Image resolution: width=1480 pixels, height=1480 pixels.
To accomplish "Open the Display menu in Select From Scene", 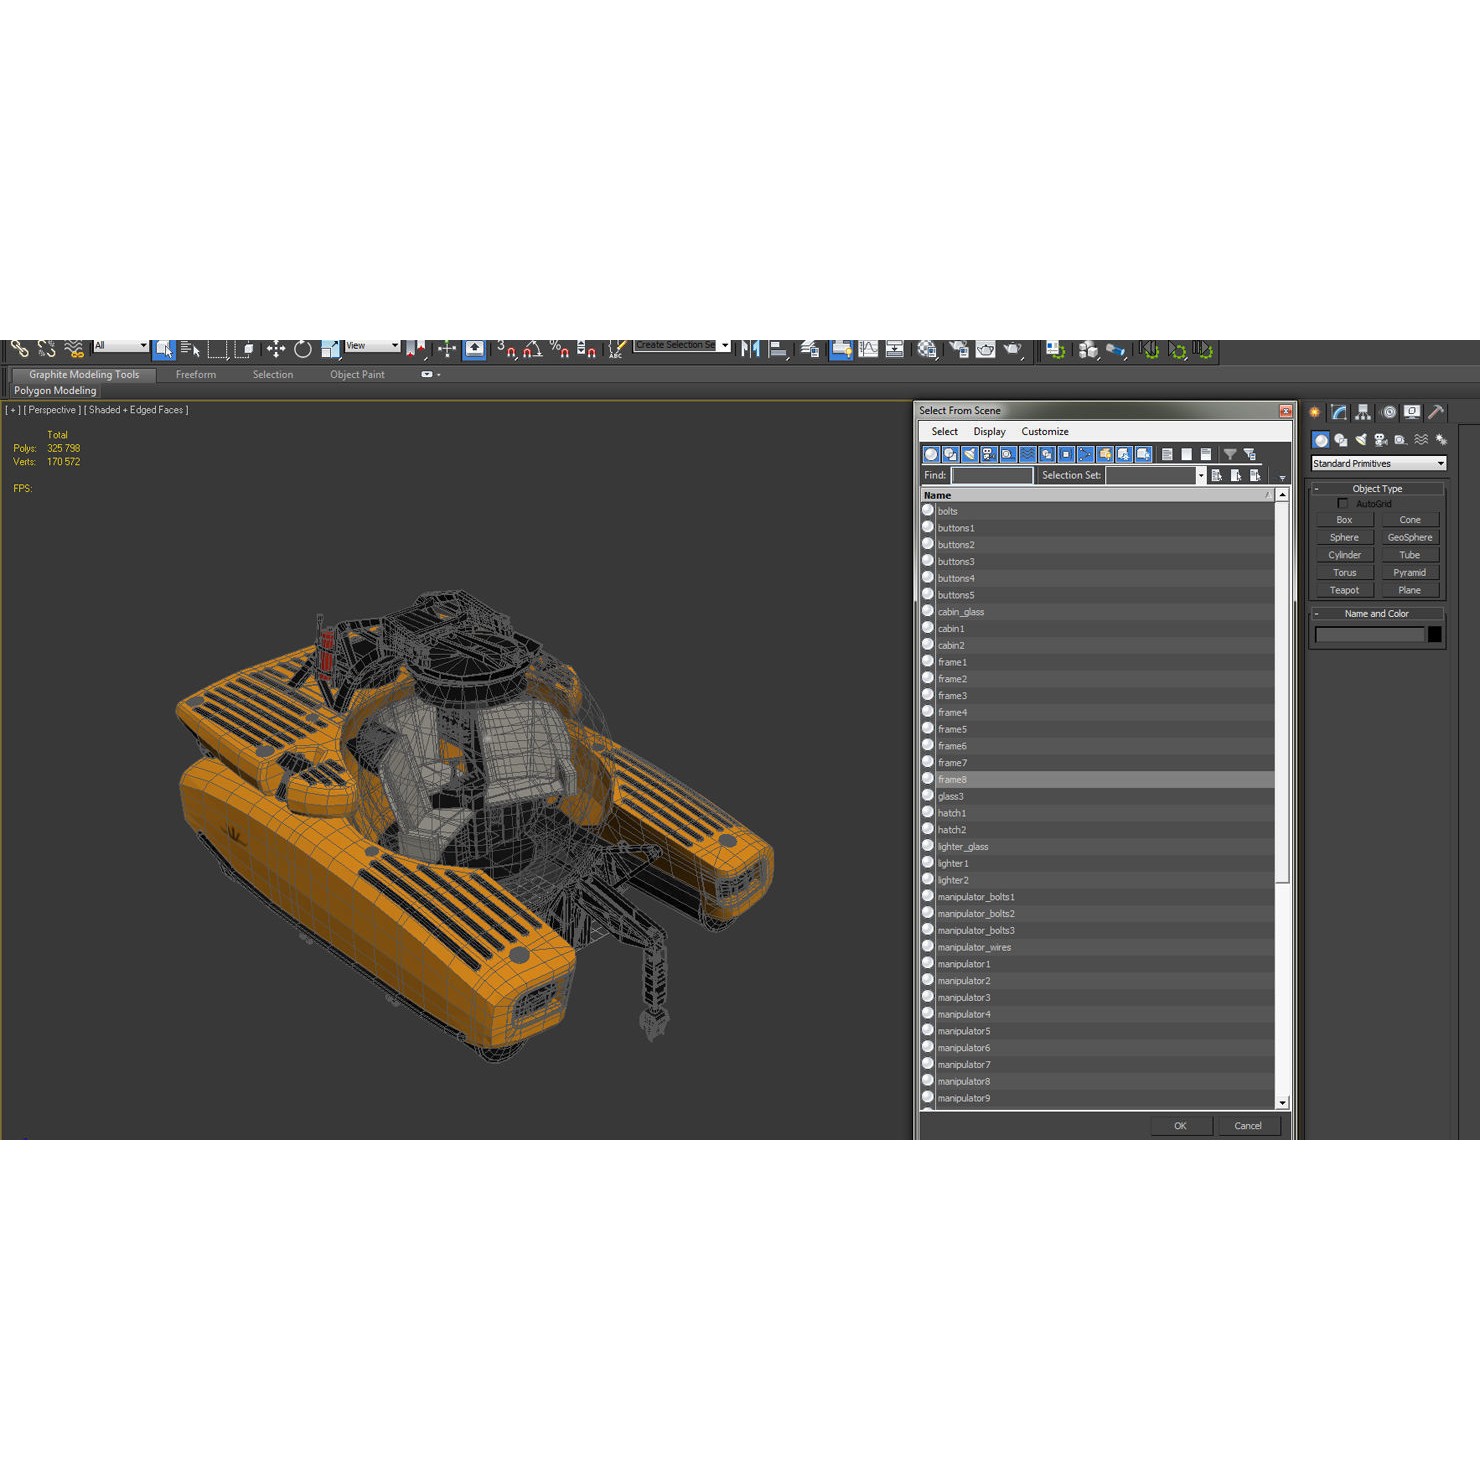I will point(989,431).
